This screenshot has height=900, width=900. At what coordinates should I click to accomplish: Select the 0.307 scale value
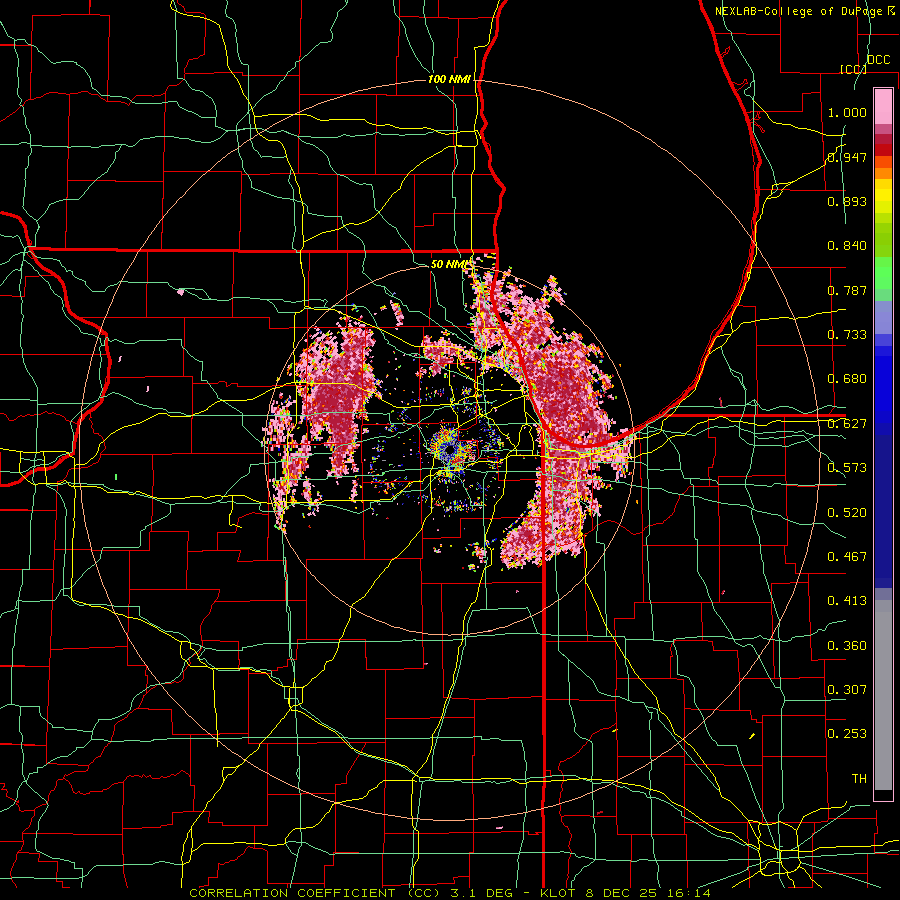(847, 689)
